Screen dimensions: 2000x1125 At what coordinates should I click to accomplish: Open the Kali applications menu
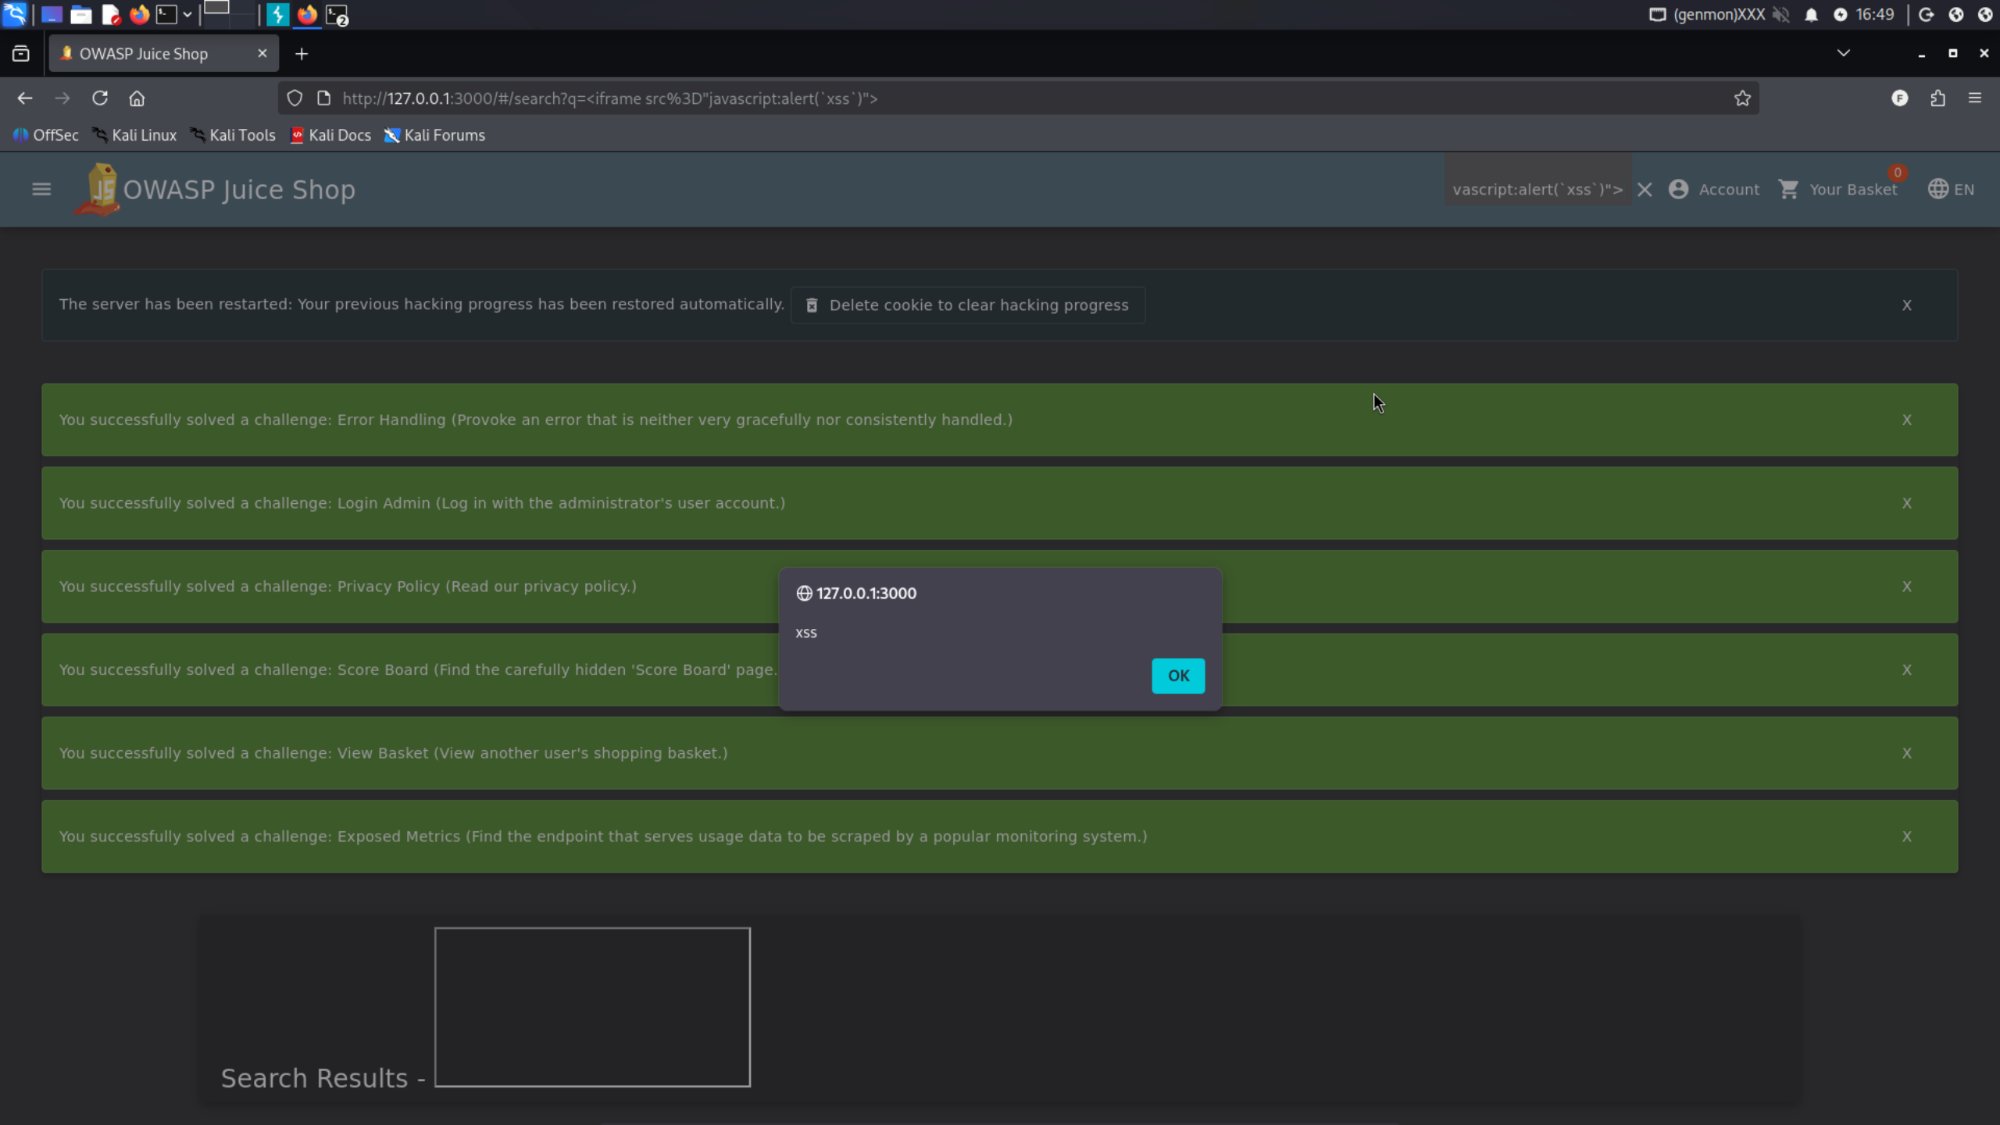14,14
